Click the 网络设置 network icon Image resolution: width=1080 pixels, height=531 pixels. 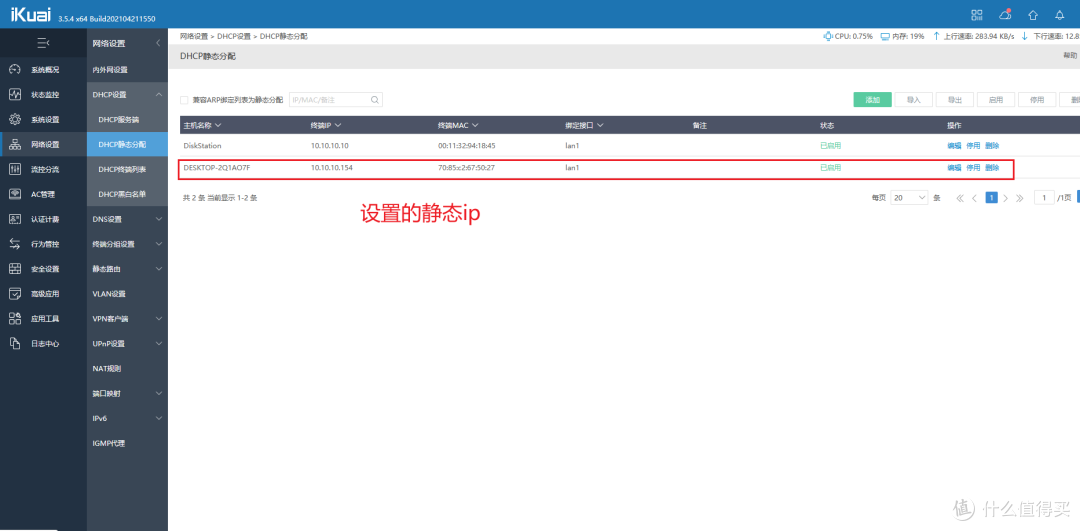(15, 144)
